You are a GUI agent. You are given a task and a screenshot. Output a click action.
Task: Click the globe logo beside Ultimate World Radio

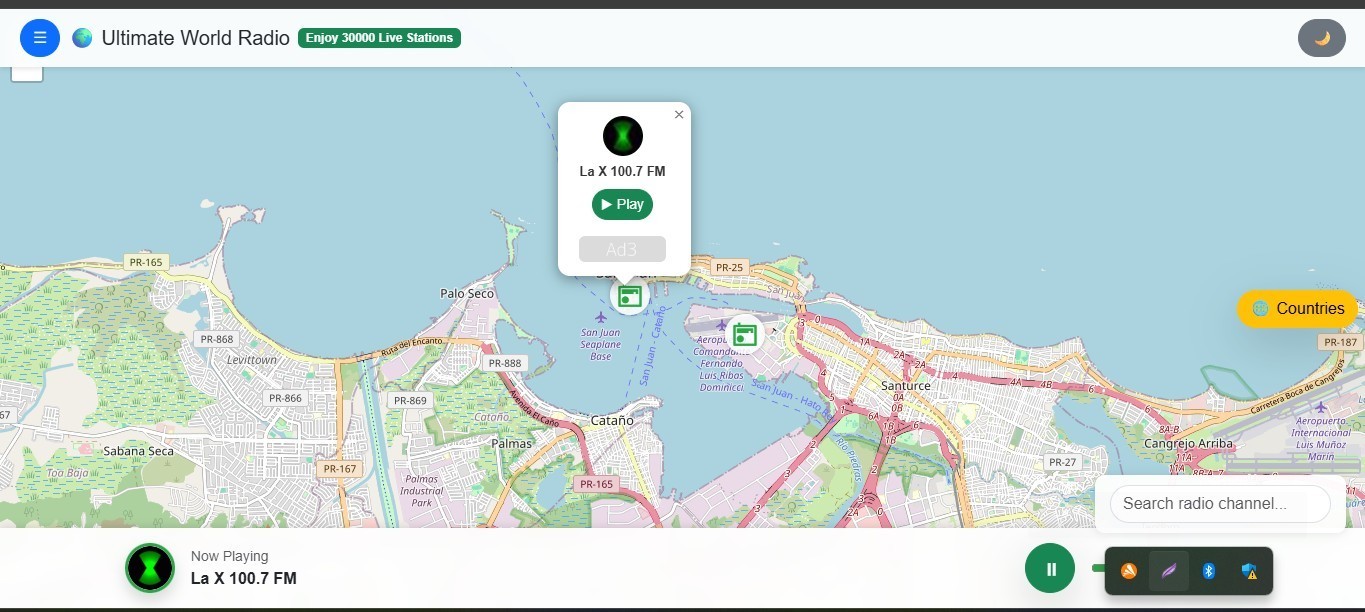82,38
